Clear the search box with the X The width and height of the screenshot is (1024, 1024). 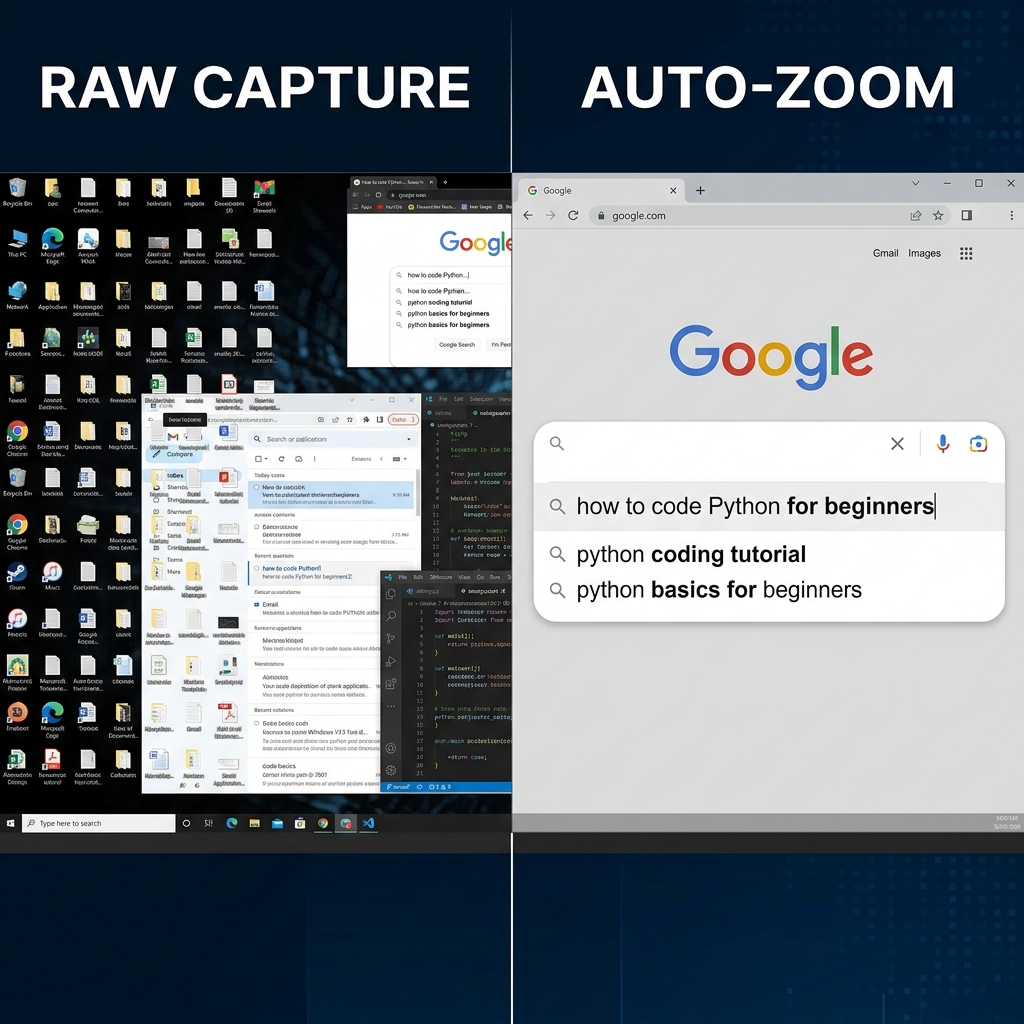(x=897, y=444)
